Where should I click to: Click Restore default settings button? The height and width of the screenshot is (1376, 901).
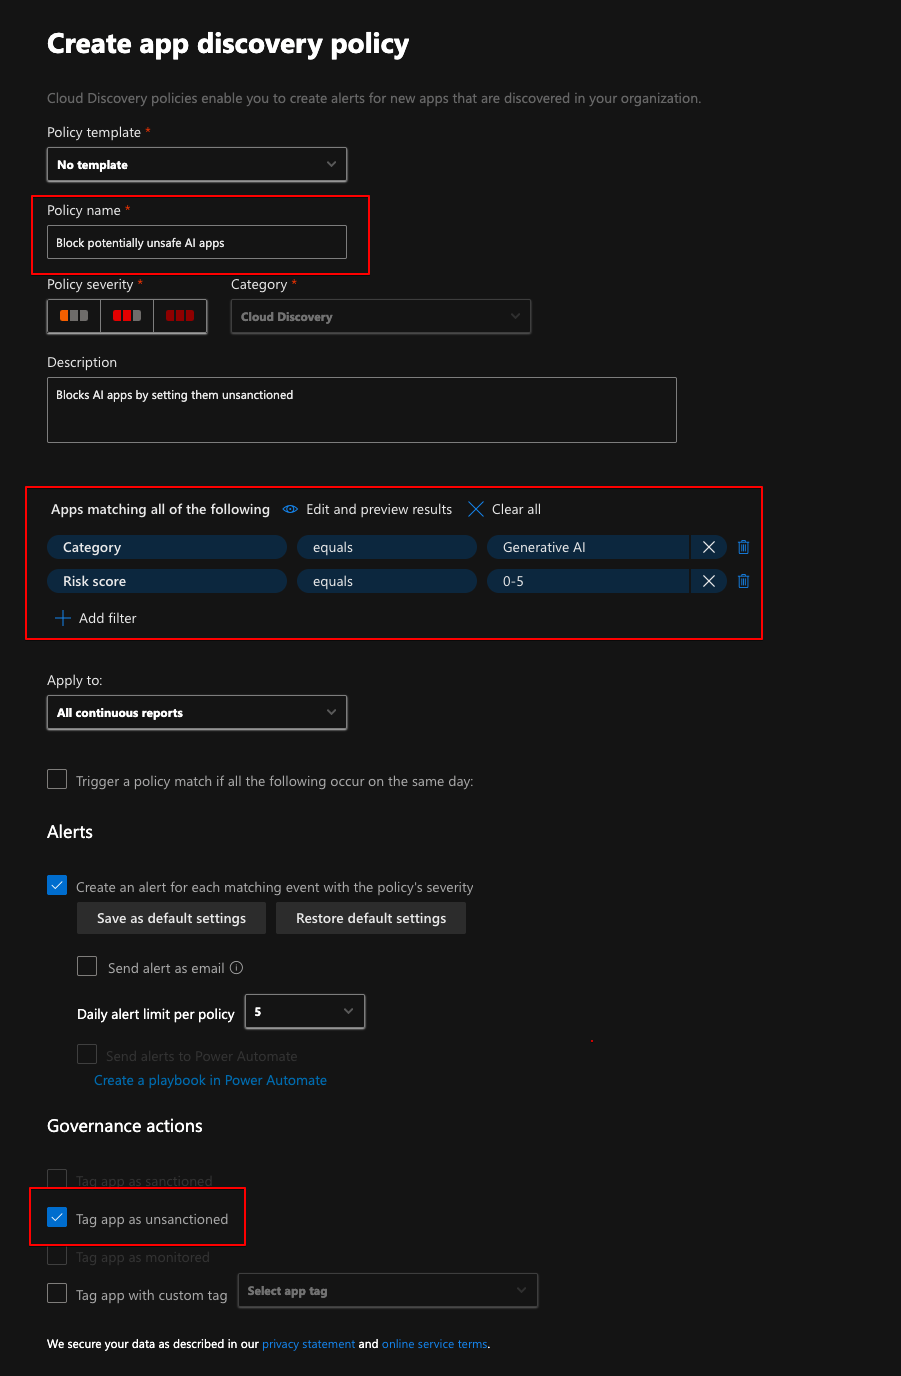371,918
